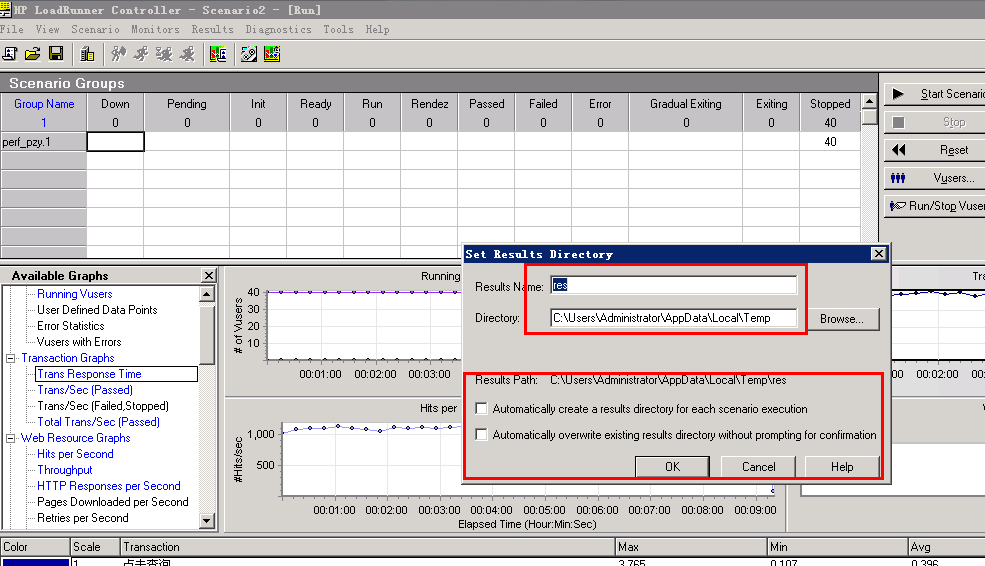The height and width of the screenshot is (566, 985).
Task: Click the Vusers people icon
Action: click(898, 178)
